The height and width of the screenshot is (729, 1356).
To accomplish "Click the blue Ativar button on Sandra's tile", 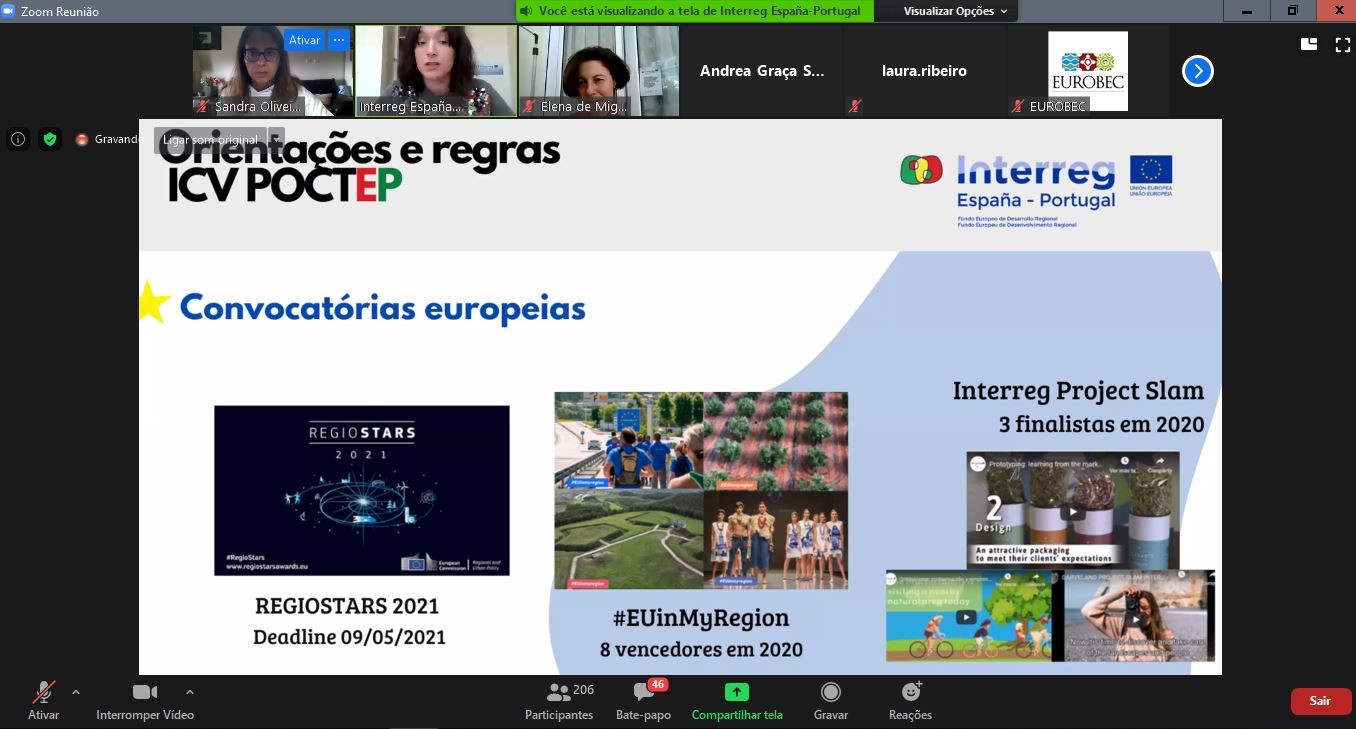I will (304, 40).
